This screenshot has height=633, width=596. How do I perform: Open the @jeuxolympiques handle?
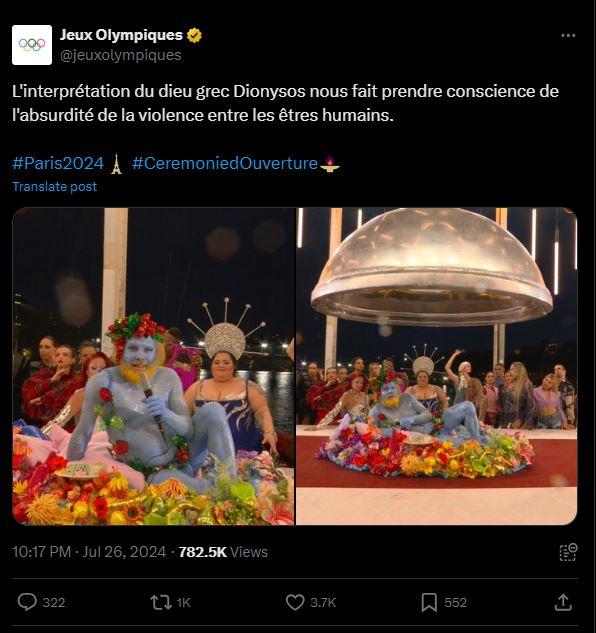pos(120,55)
